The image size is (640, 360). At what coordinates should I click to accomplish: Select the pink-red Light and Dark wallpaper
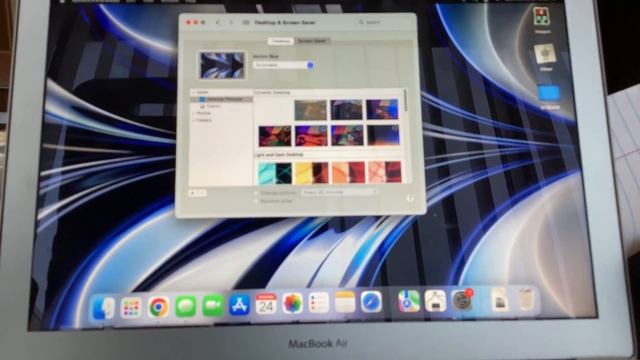(384, 171)
